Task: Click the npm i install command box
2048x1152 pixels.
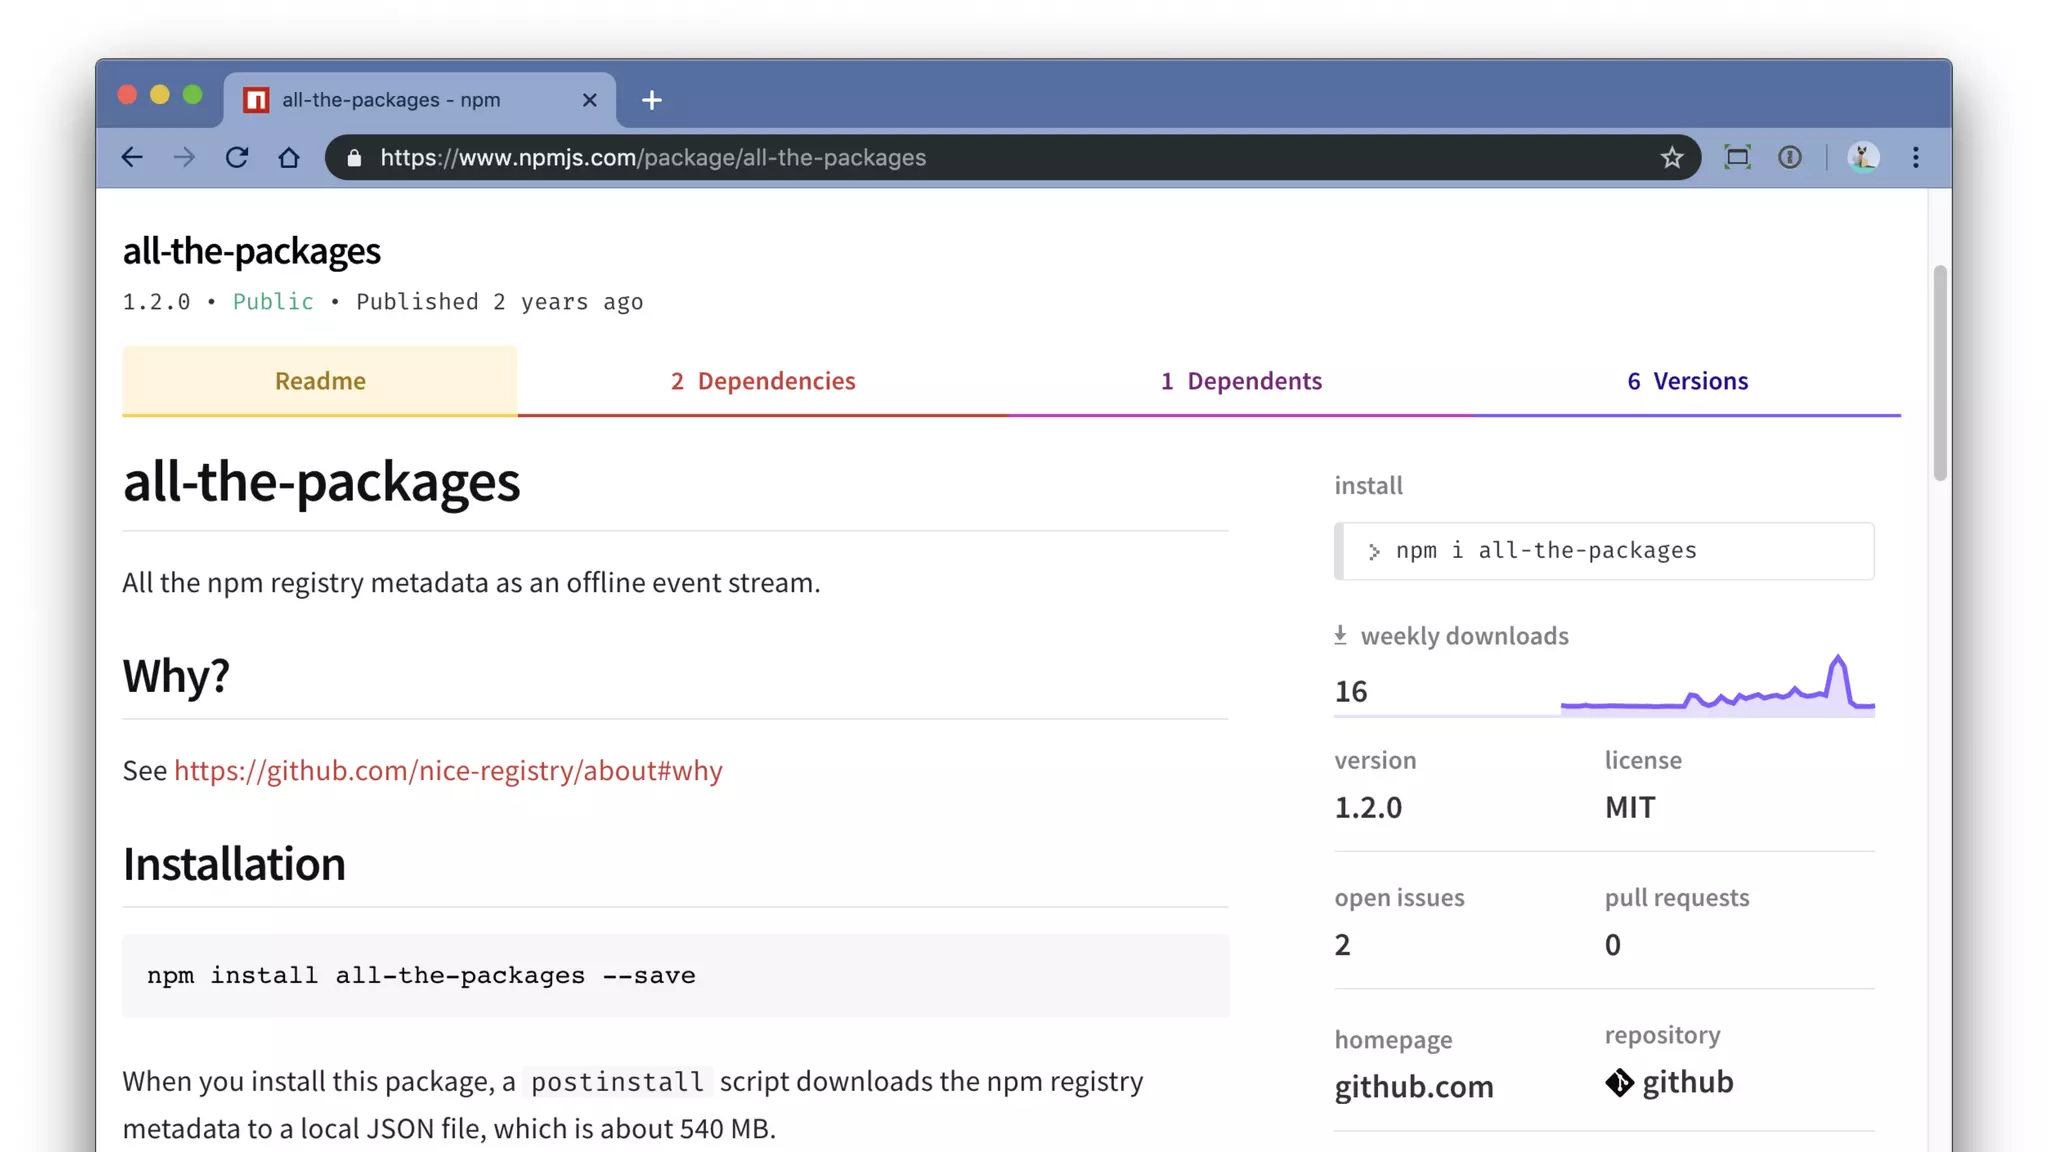Action: 1604,551
